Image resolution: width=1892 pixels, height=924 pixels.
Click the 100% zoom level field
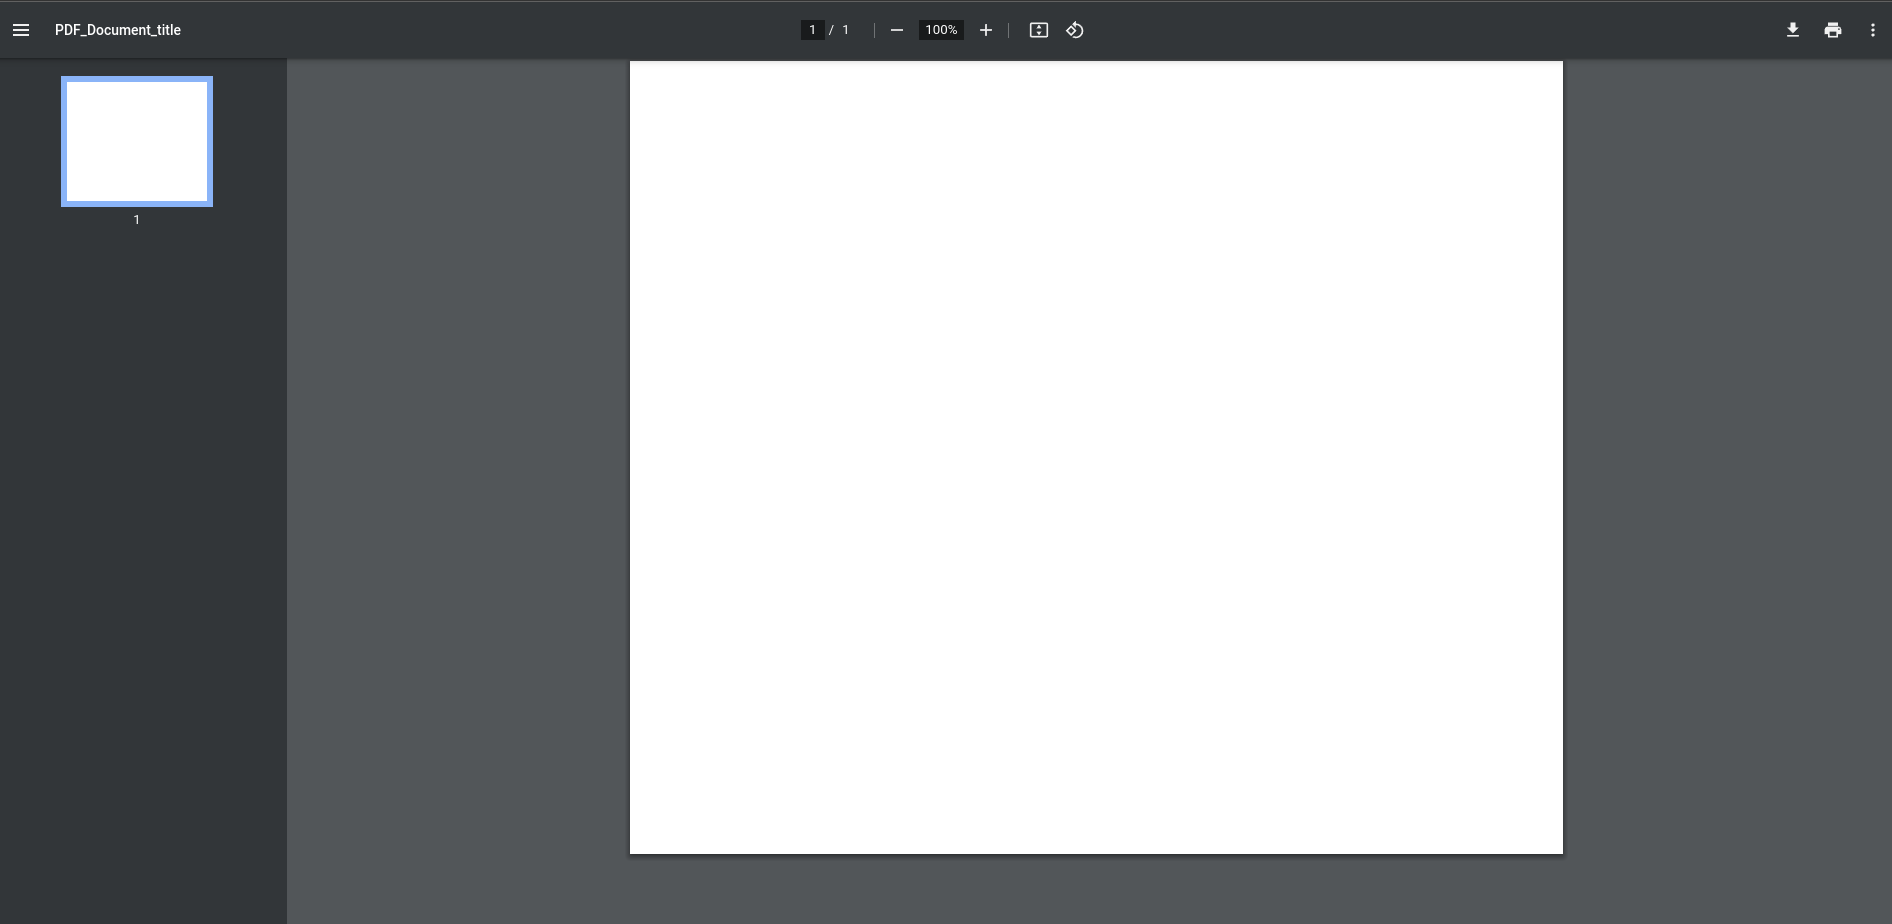tap(941, 30)
